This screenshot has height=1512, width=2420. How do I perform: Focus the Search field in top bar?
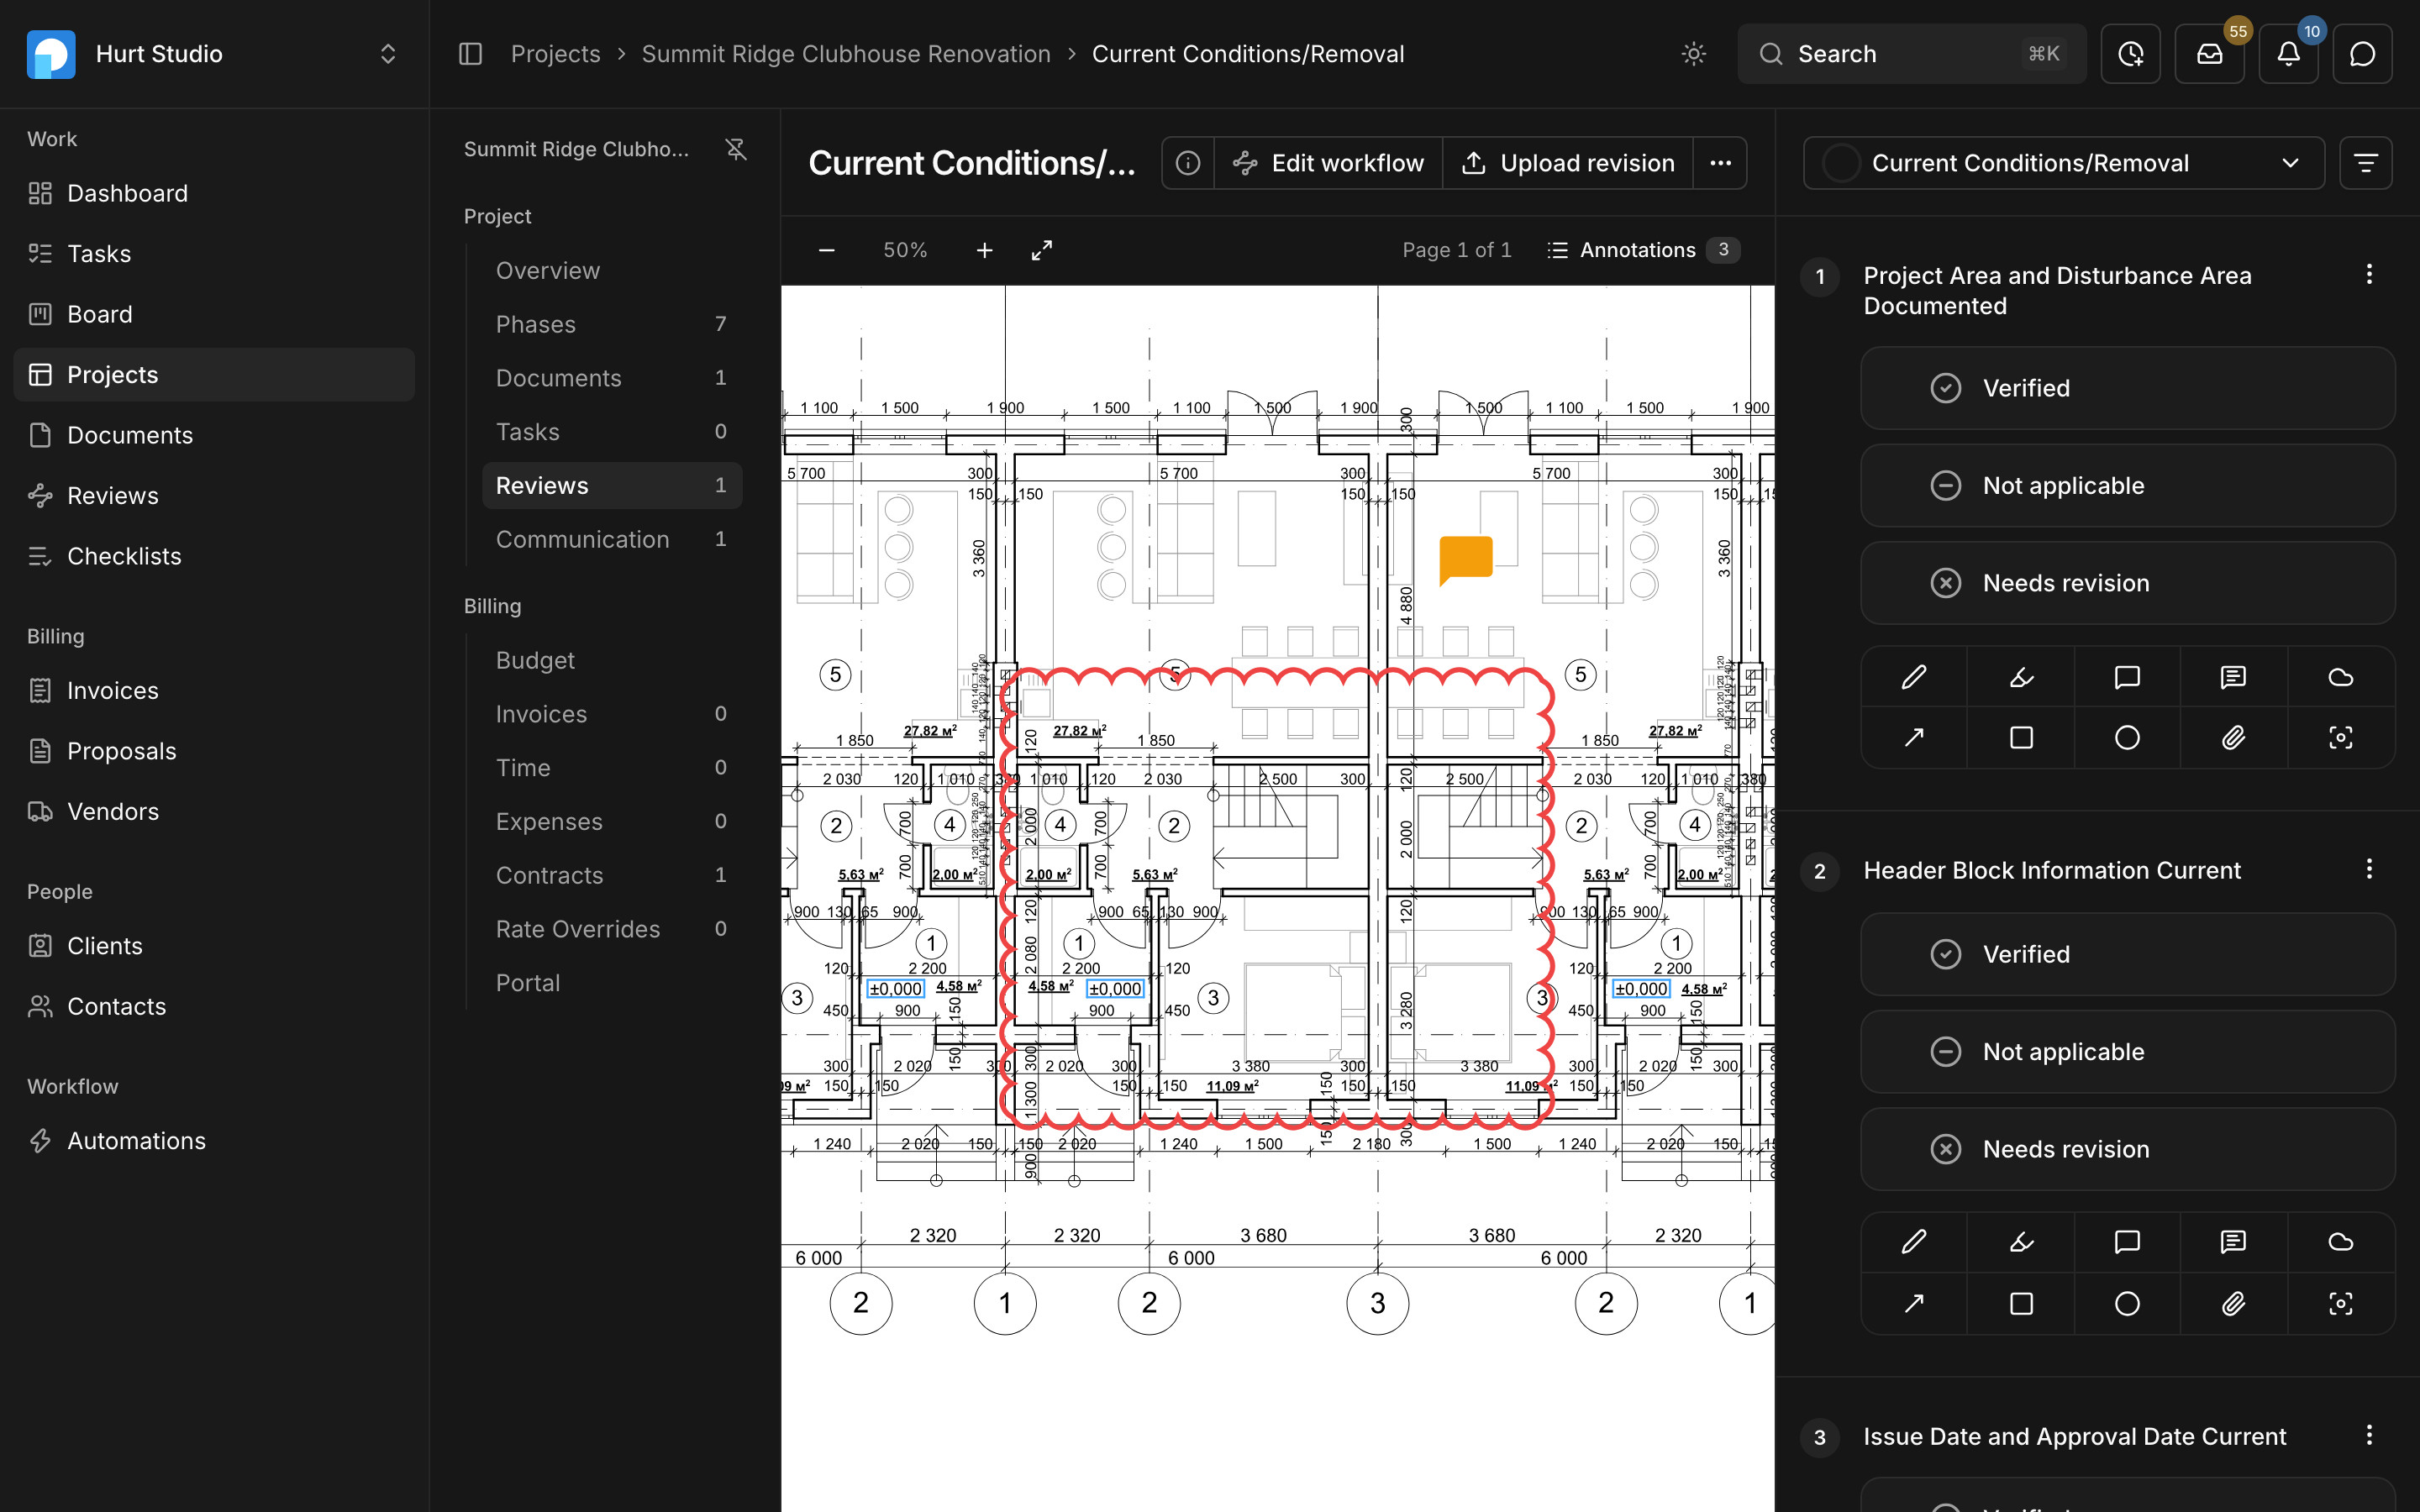(1911, 54)
